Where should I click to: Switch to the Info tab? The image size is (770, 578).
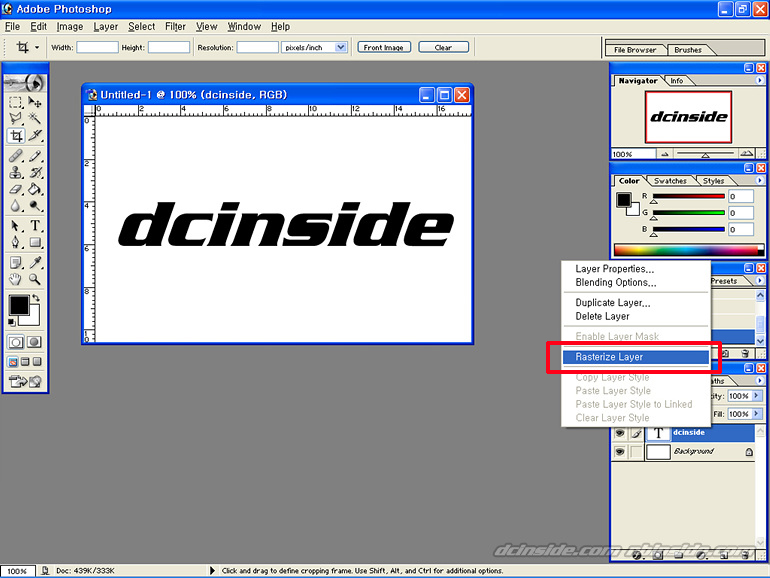[676, 81]
